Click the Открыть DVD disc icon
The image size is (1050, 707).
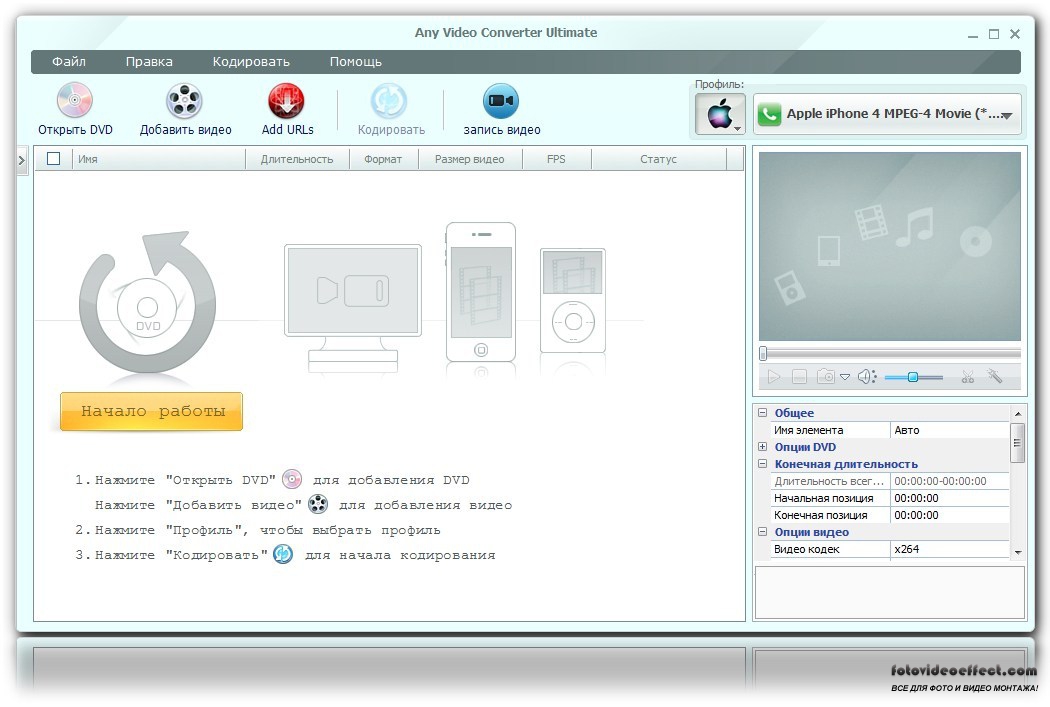click(x=74, y=100)
